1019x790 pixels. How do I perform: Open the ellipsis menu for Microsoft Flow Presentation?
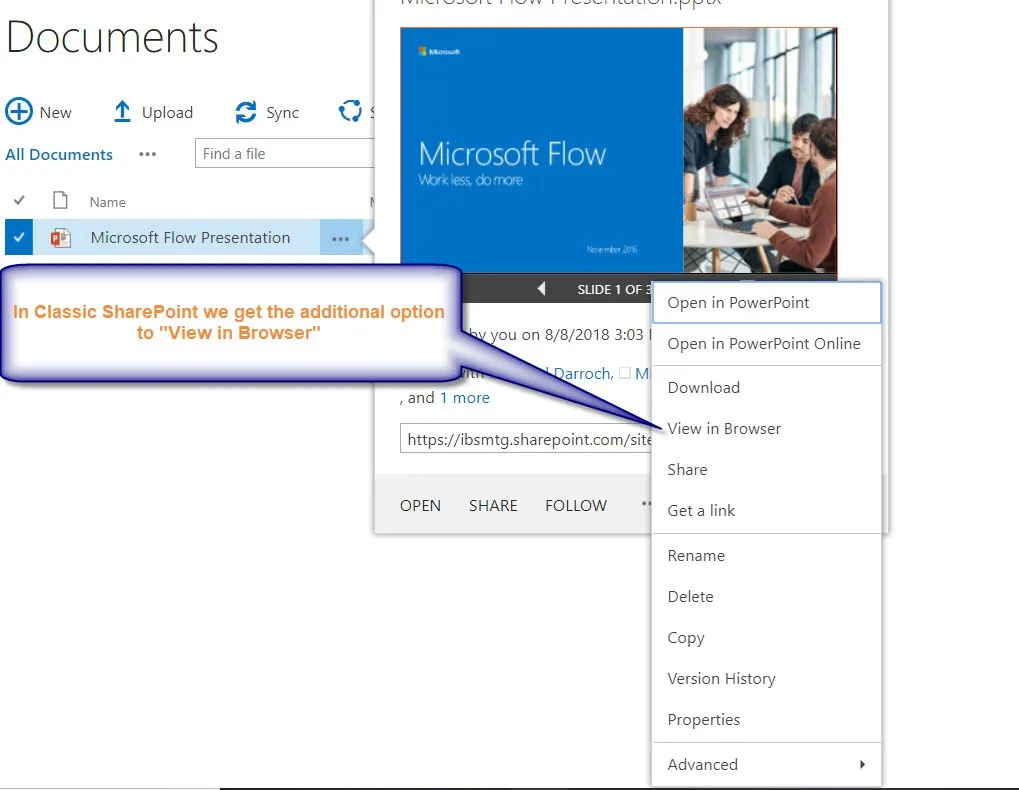[x=341, y=238]
